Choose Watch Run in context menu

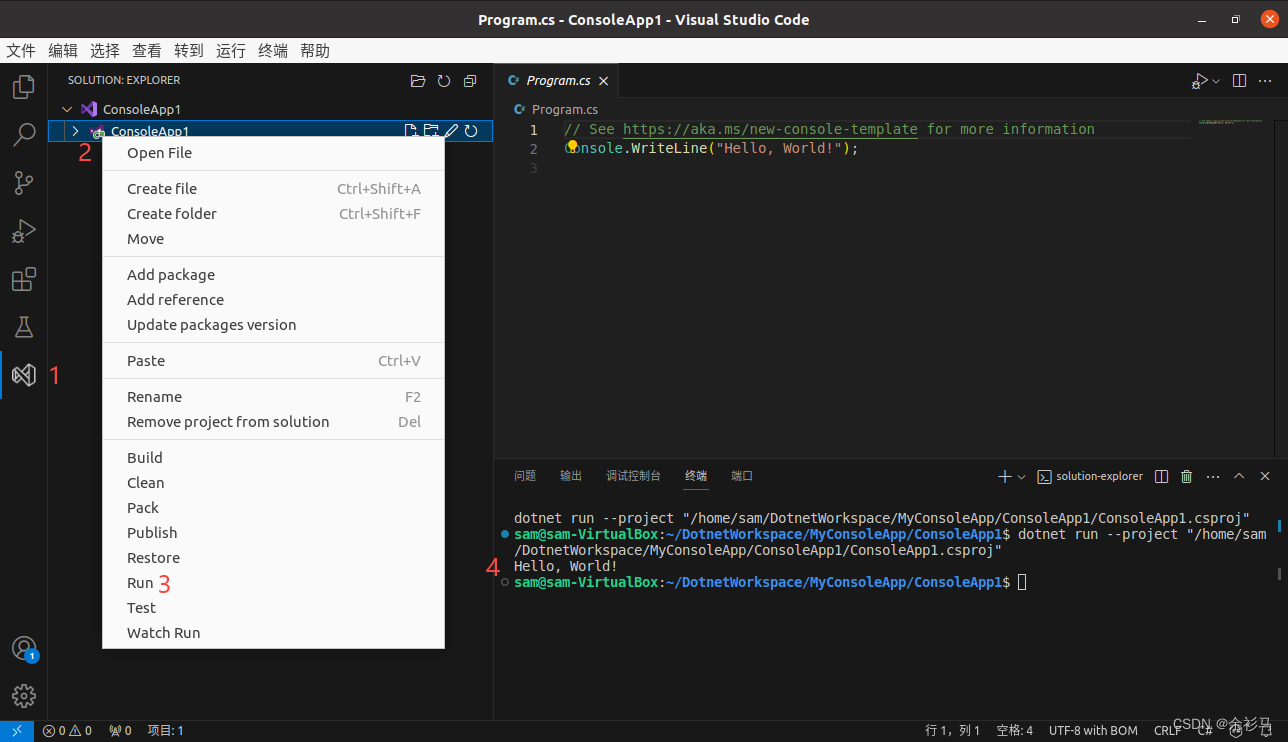[x=273, y=633]
